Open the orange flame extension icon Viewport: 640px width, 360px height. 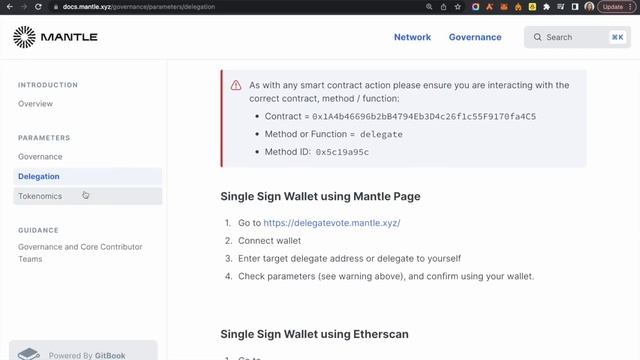tap(518, 7)
